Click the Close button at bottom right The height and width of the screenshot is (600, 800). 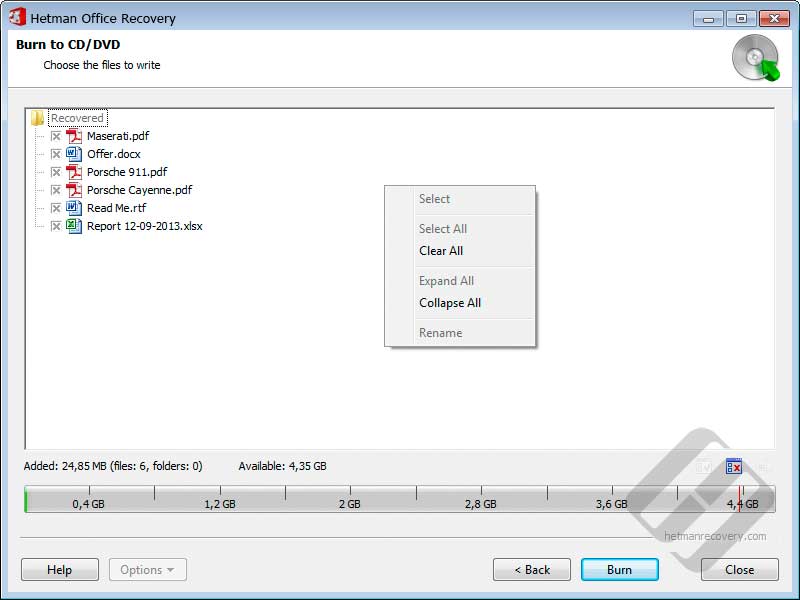click(x=739, y=569)
